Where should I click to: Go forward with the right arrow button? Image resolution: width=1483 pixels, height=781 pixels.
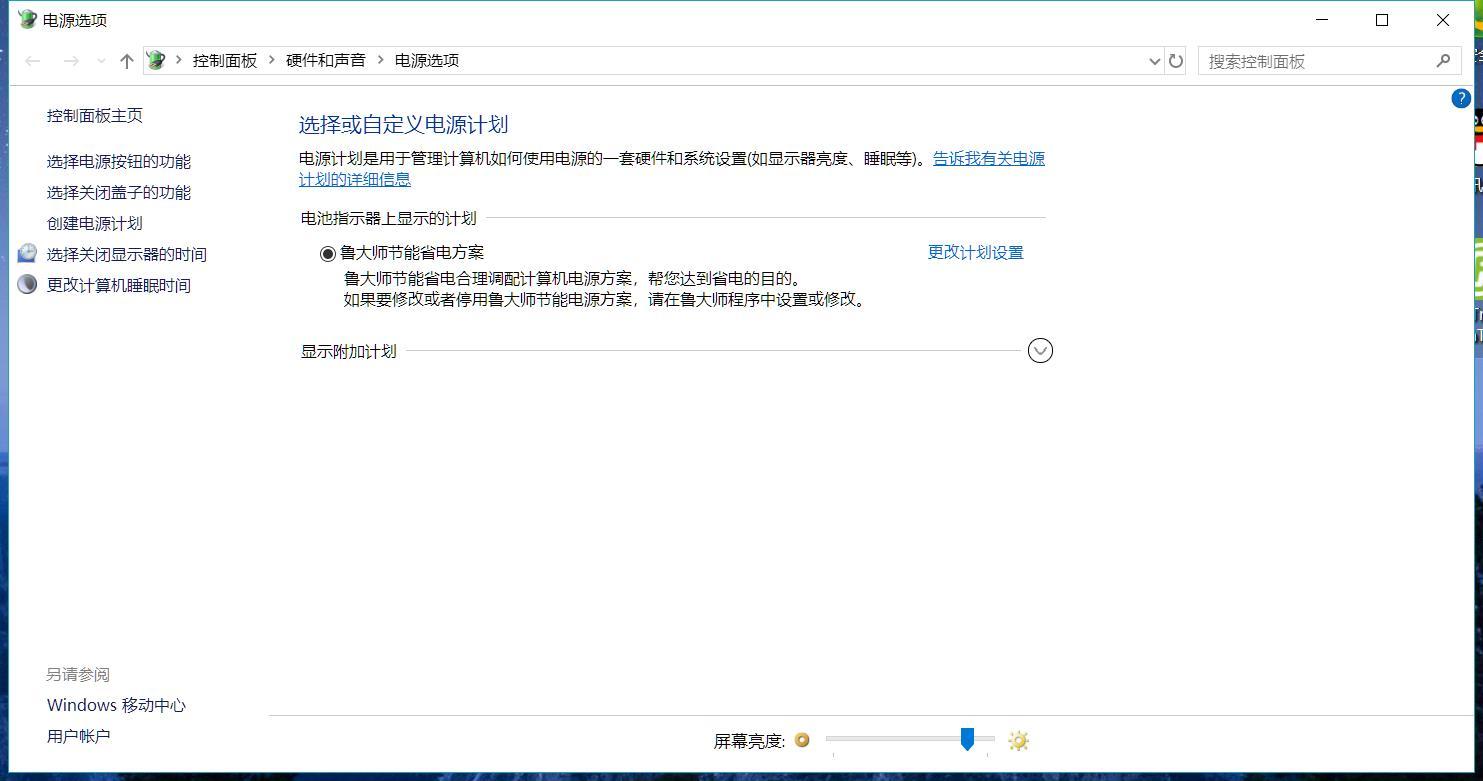pyautogui.click(x=71, y=61)
